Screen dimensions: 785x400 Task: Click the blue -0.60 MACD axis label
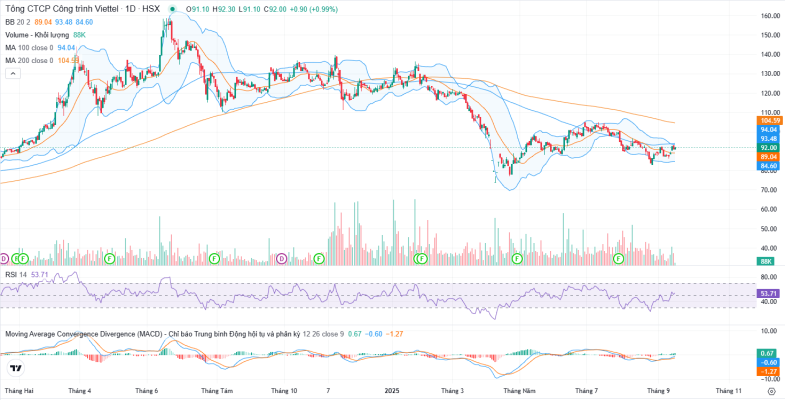[x=768, y=362]
